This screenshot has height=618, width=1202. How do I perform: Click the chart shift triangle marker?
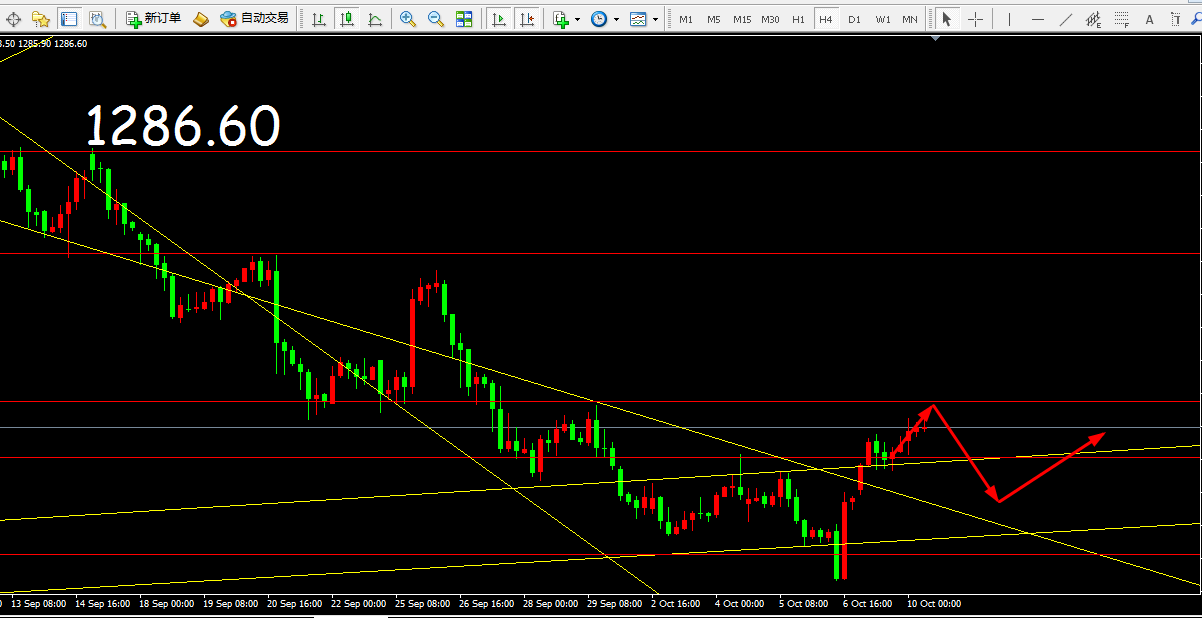tap(935, 38)
